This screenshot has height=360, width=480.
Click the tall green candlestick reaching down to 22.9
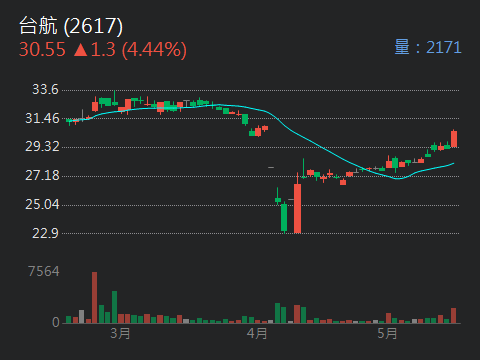(284, 217)
